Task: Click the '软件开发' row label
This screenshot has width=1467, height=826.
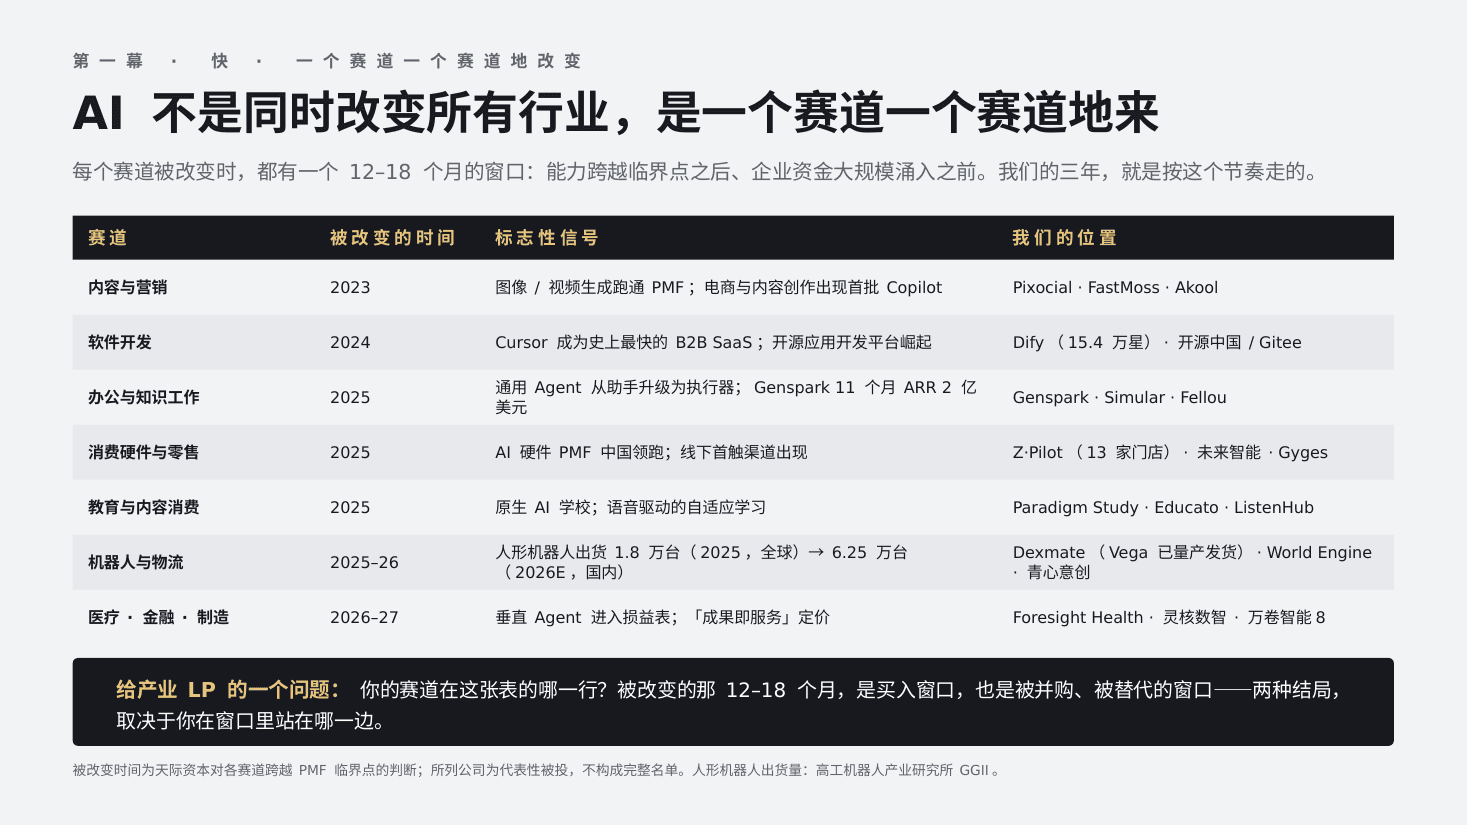Action: [x=120, y=342]
